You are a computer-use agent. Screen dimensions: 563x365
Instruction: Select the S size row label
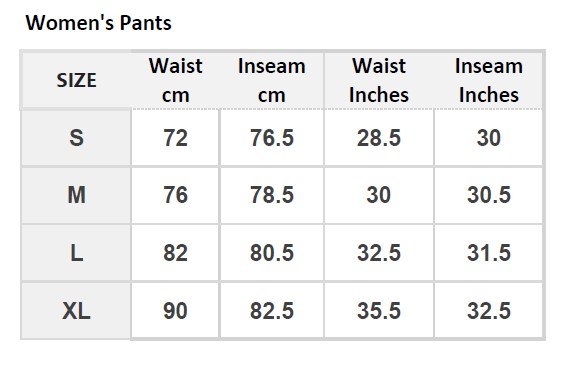(76, 138)
